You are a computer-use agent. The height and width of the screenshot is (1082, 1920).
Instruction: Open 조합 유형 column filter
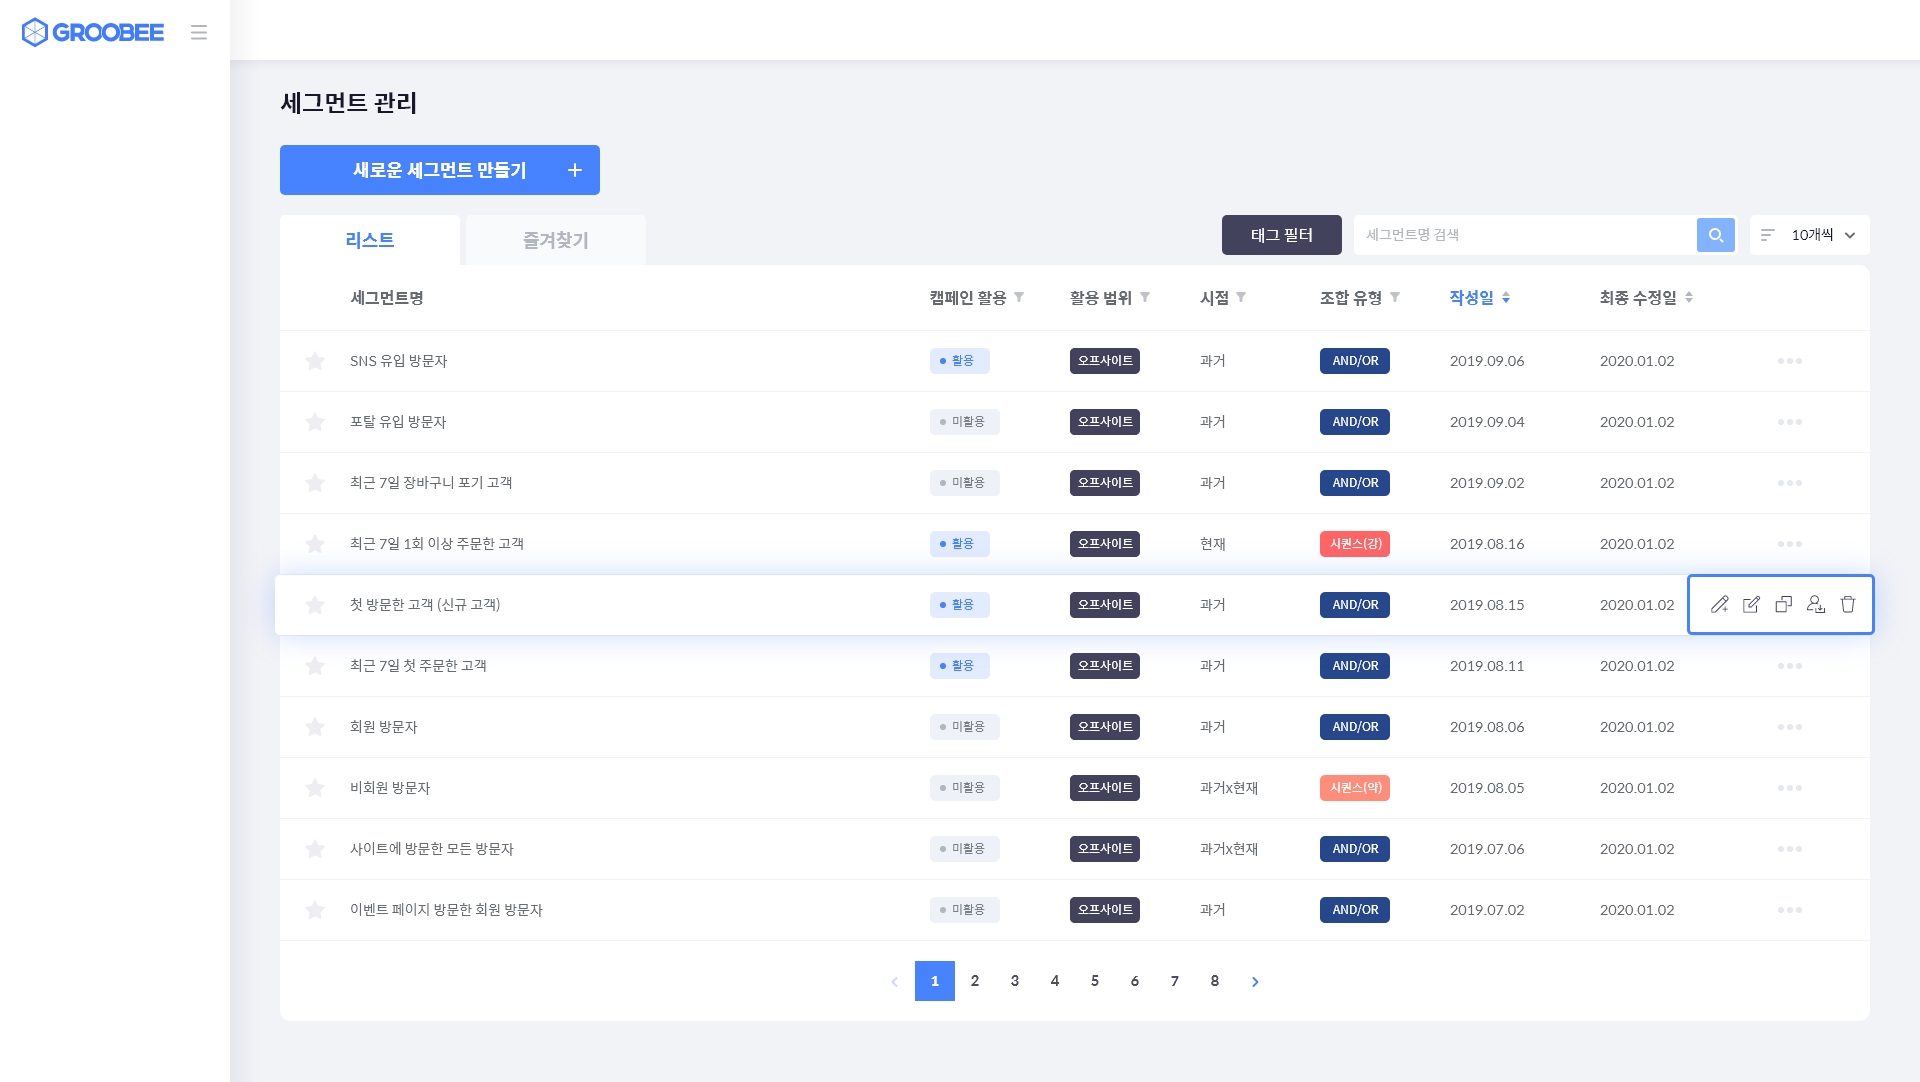(x=1395, y=297)
